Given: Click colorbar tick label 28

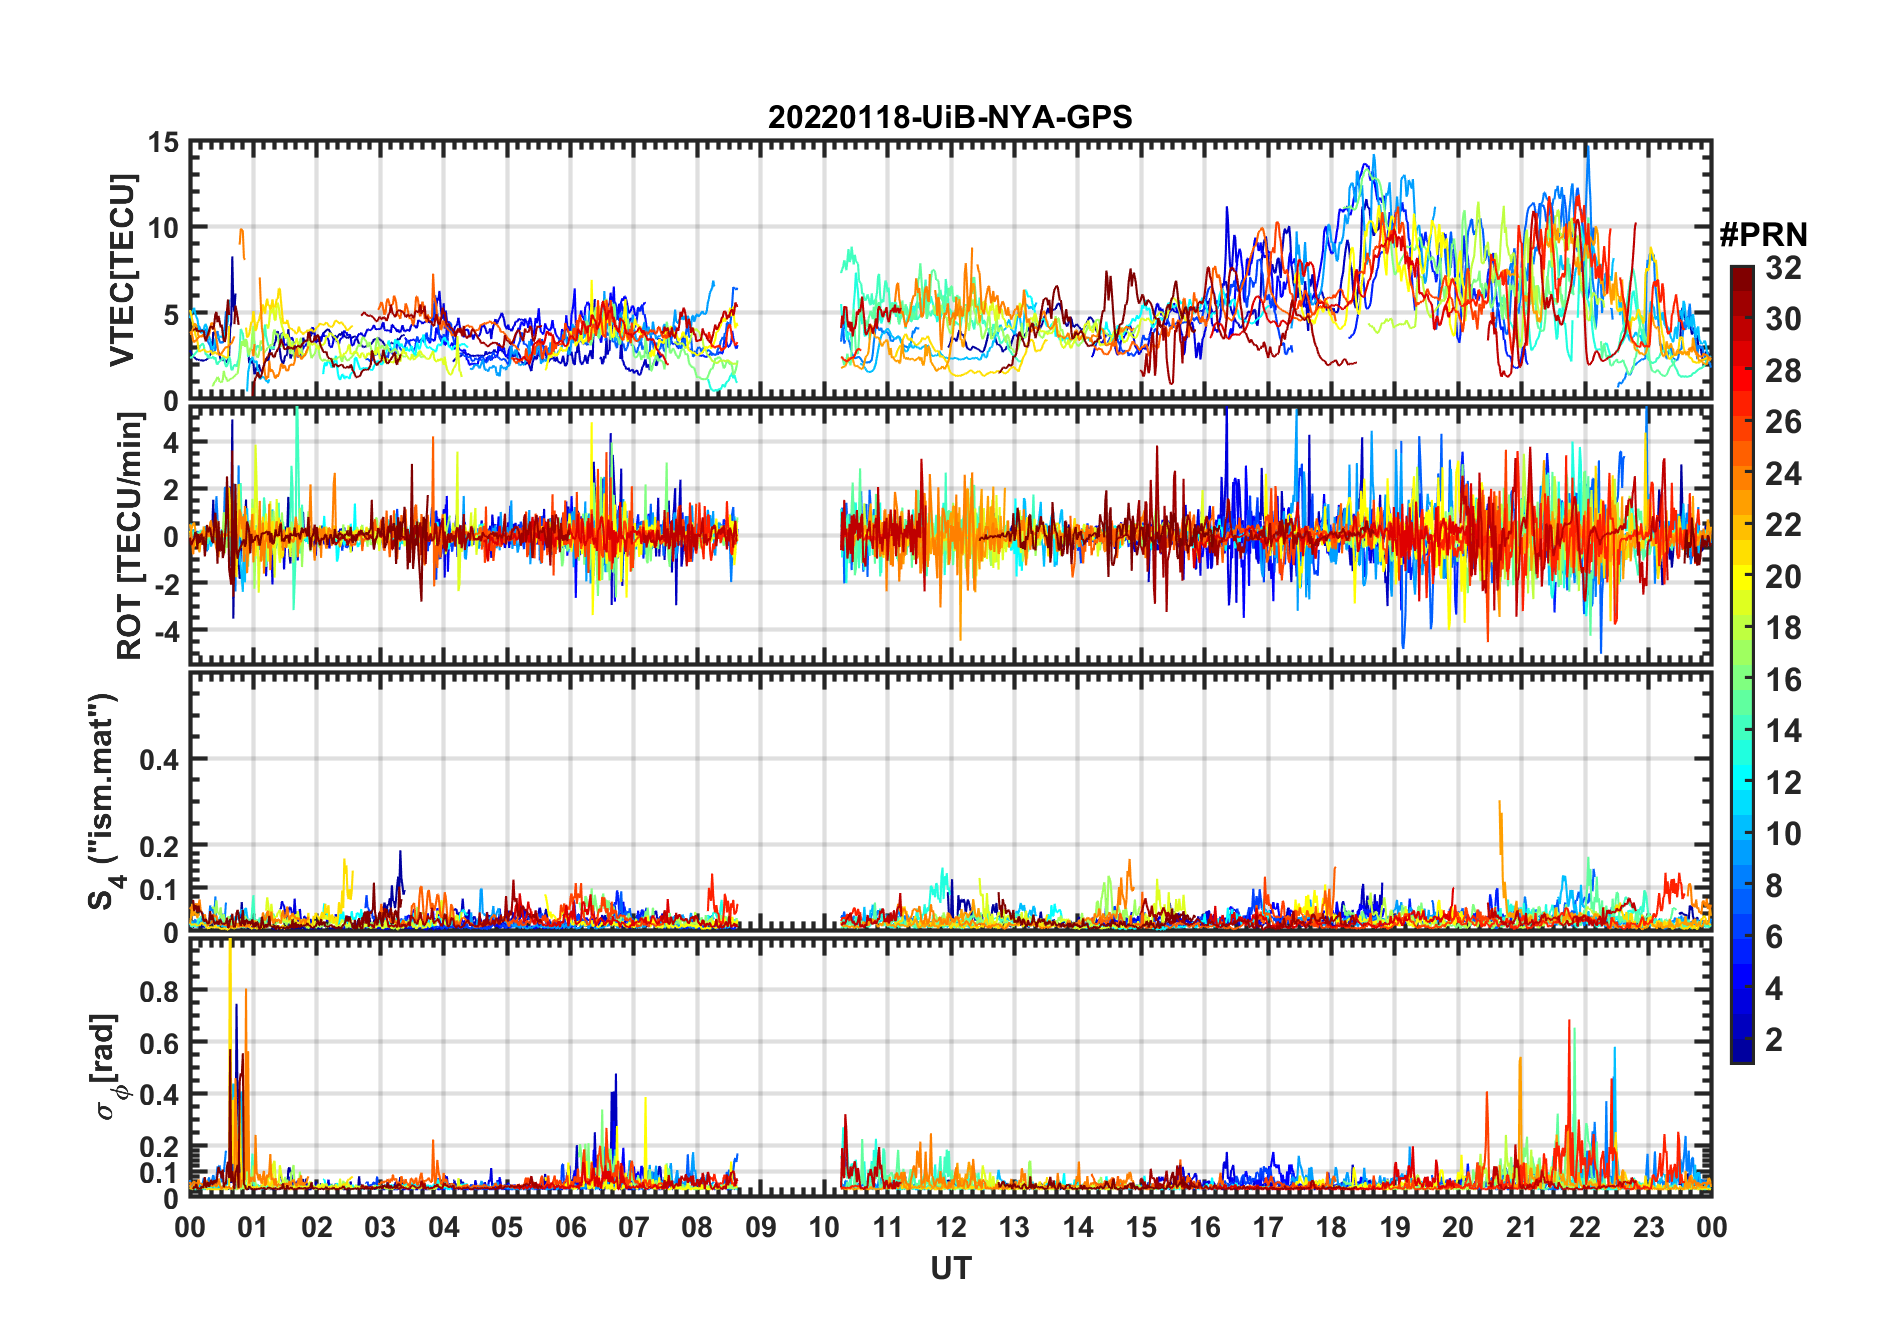Looking at the screenshot, I should (1783, 371).
